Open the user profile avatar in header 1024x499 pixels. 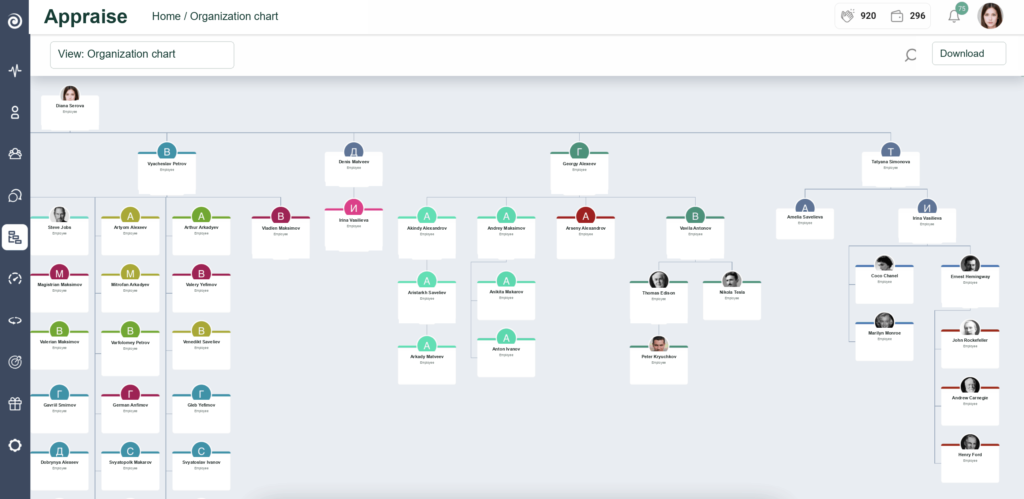(990, 16)
